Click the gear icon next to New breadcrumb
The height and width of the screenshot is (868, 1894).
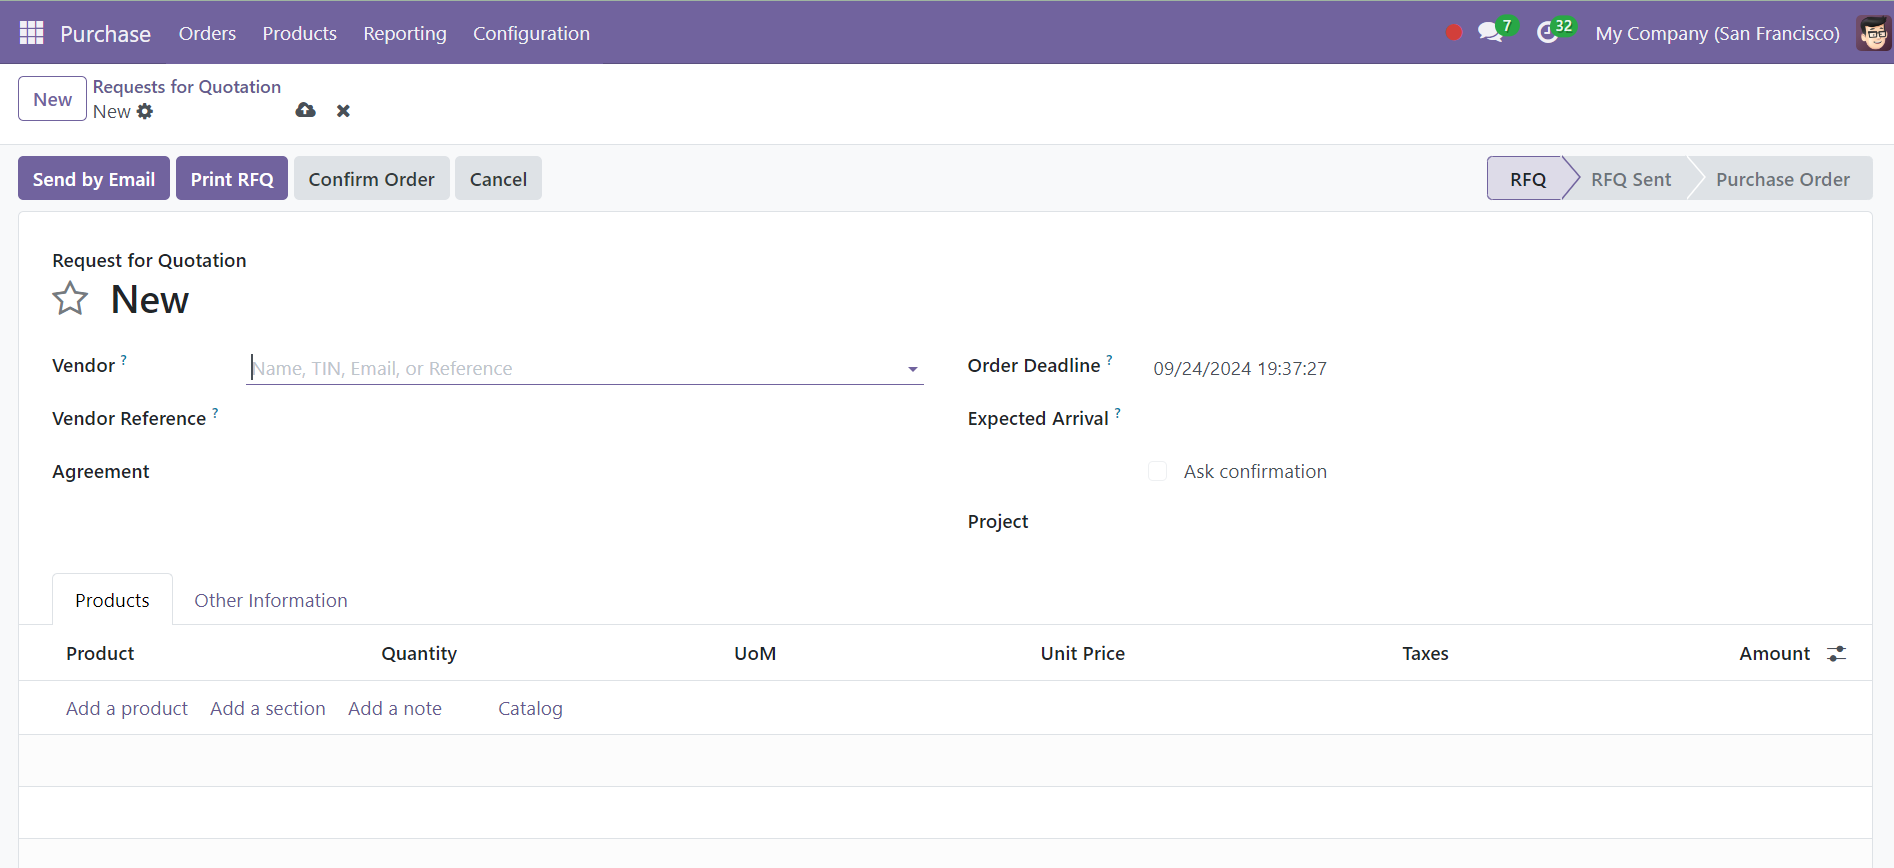145,111
